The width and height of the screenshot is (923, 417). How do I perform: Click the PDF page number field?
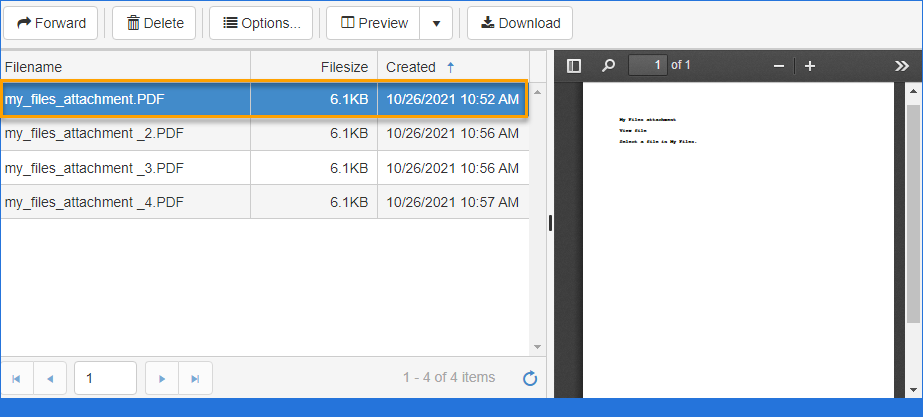click(648, 66)
